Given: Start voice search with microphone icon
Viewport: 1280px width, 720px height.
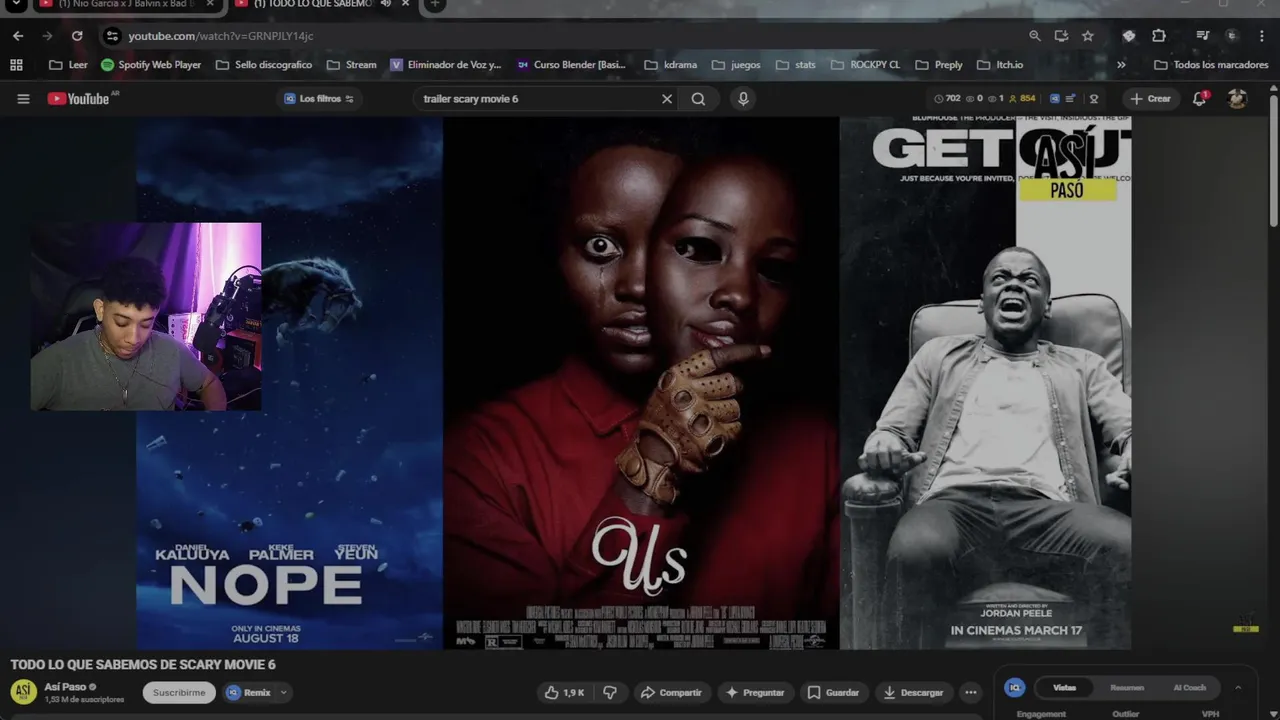Looking at the screenshot, I should [x=742, y=99].
